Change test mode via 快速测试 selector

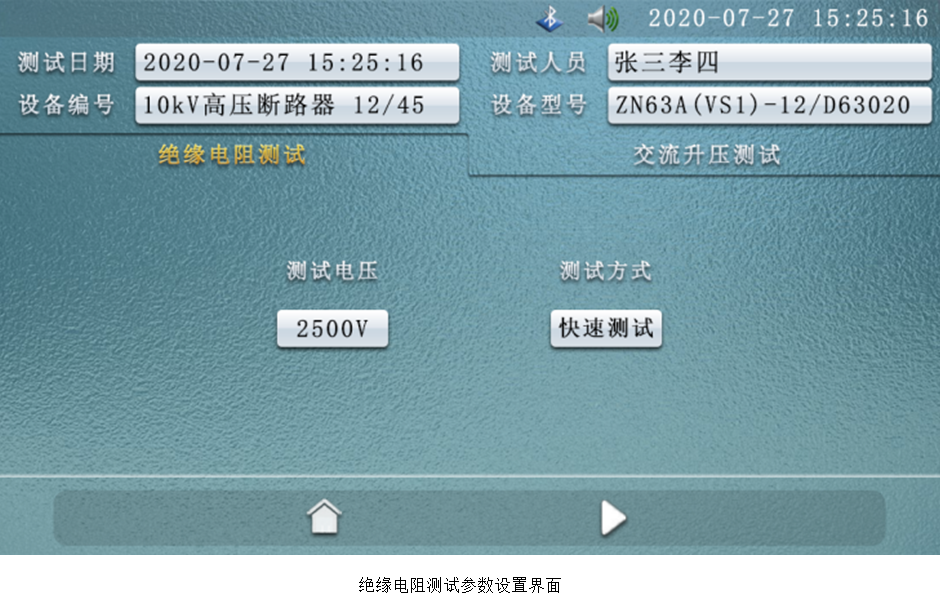pyautogui.click(x=606, y=329)
